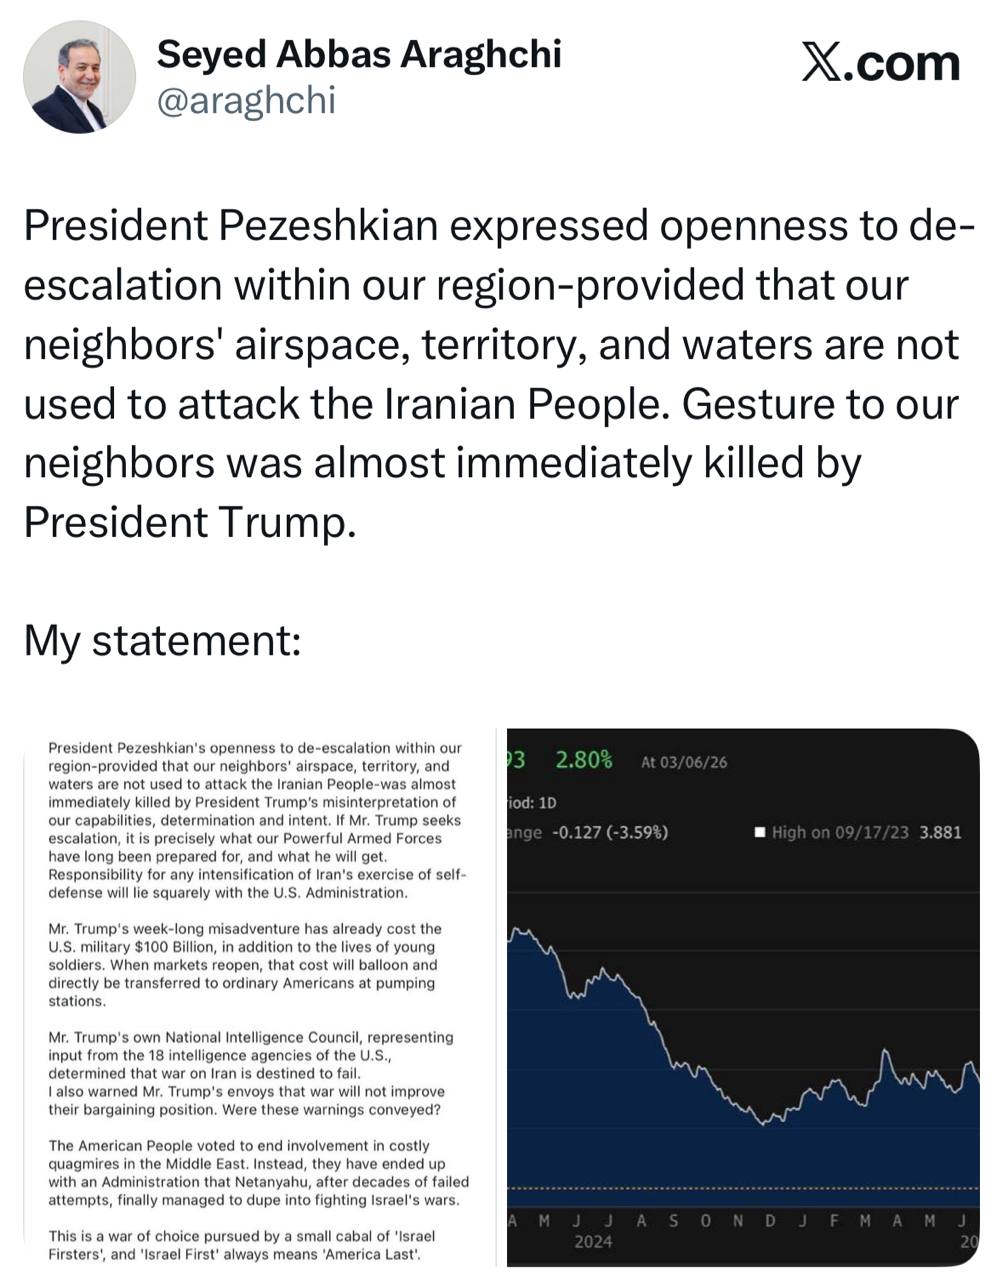
Task: Click the main tweet text paragraph
Action: pos(490,373)
